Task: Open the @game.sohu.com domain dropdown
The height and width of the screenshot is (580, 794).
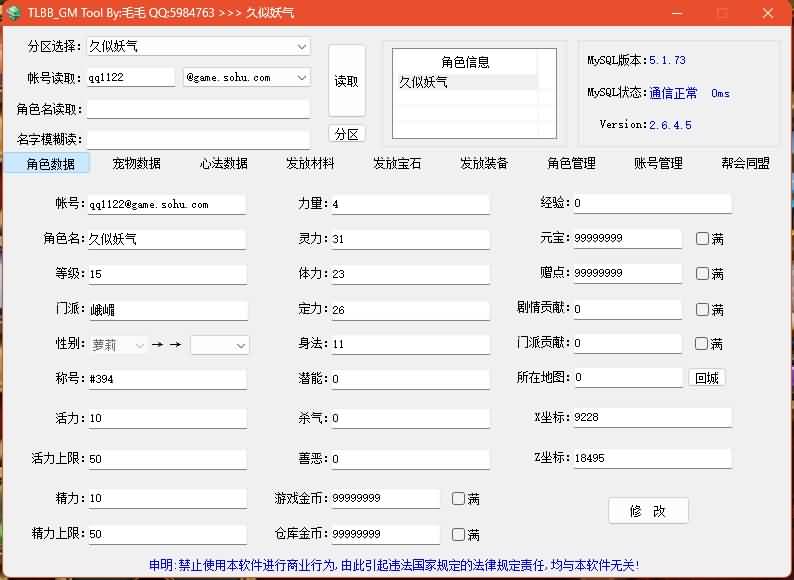Action: point(247,78)
